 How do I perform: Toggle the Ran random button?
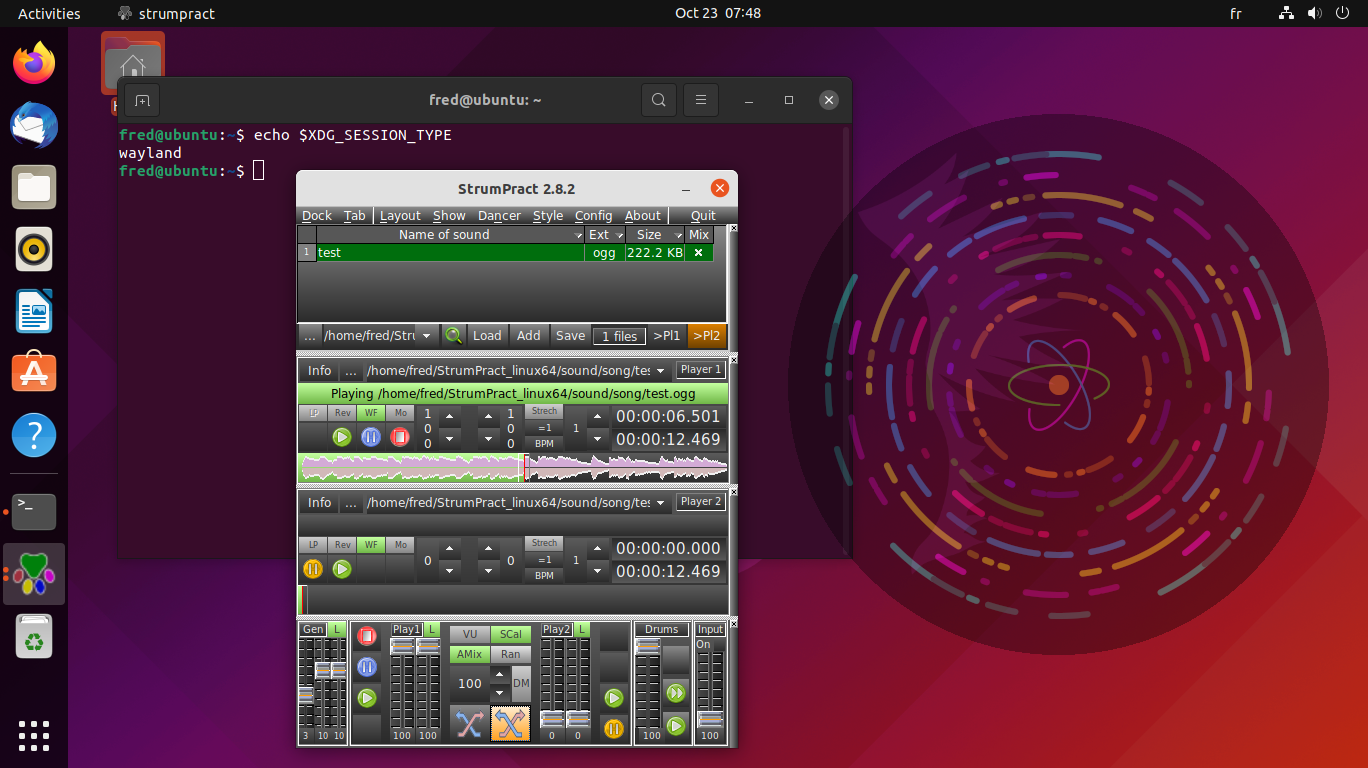[x=511, y=655]
